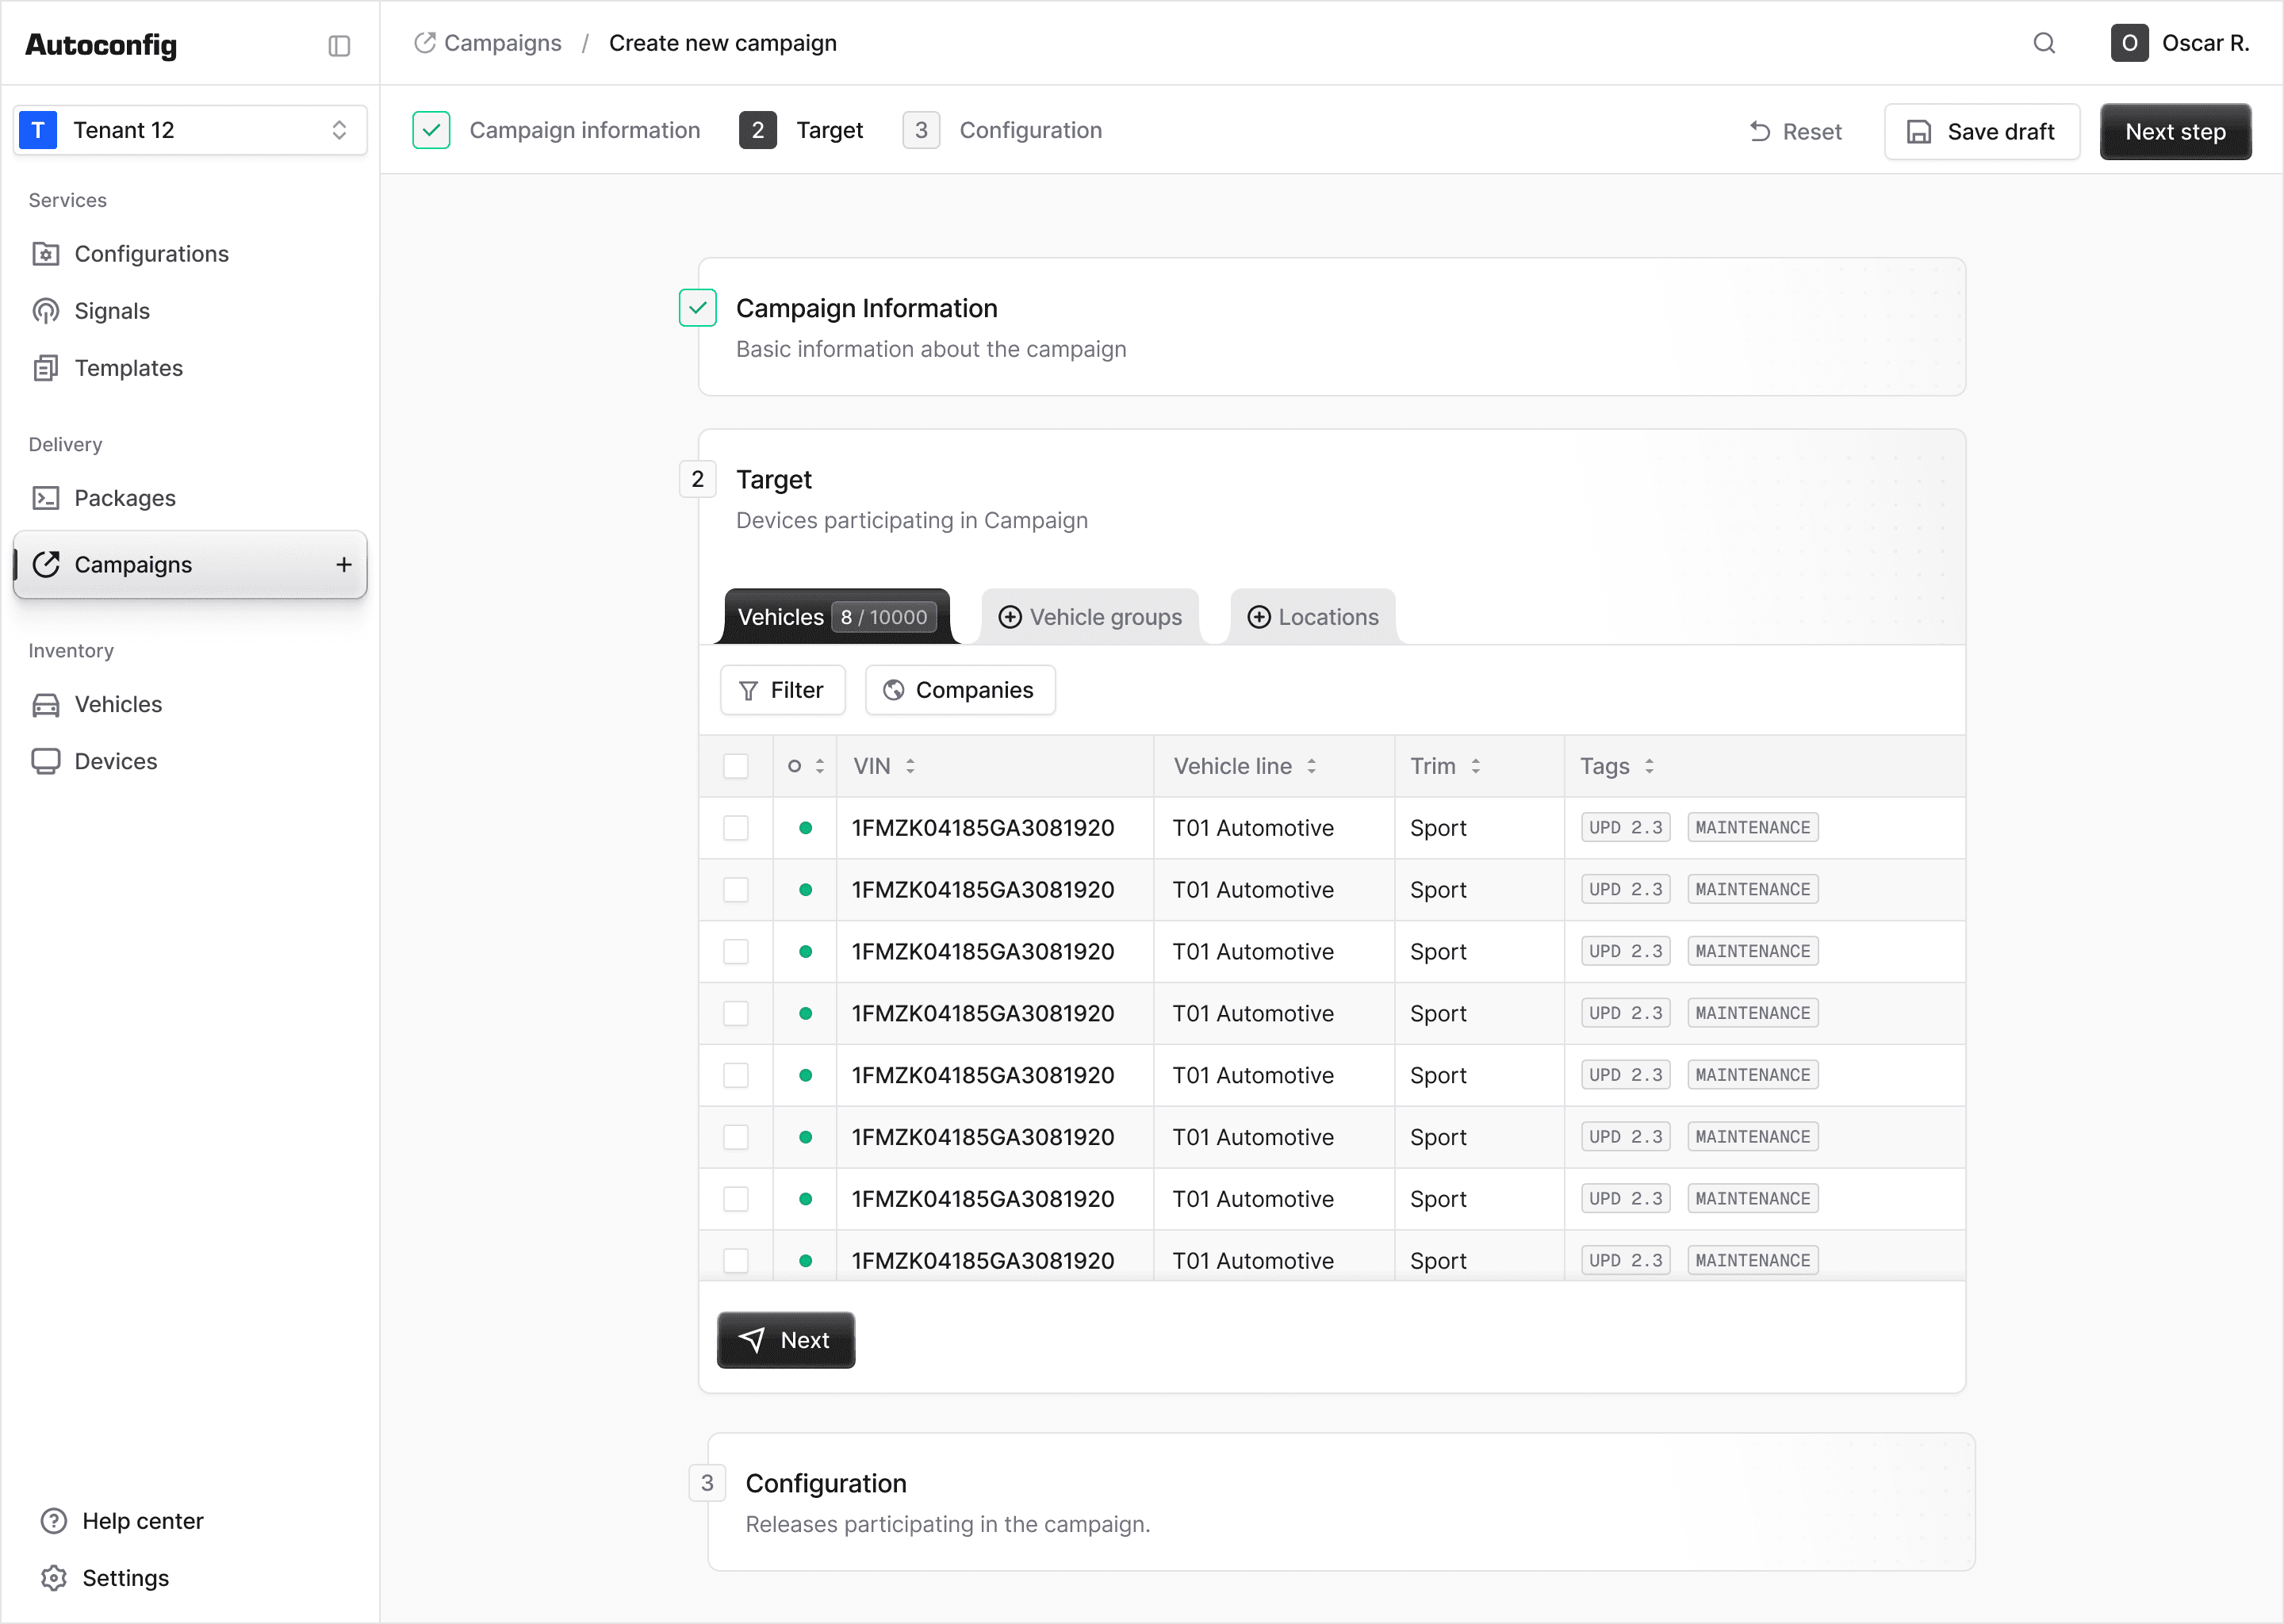Open the Tenant 12 selector chevrons
Screen dimensions: 2284x1624
tap(339, 130)
